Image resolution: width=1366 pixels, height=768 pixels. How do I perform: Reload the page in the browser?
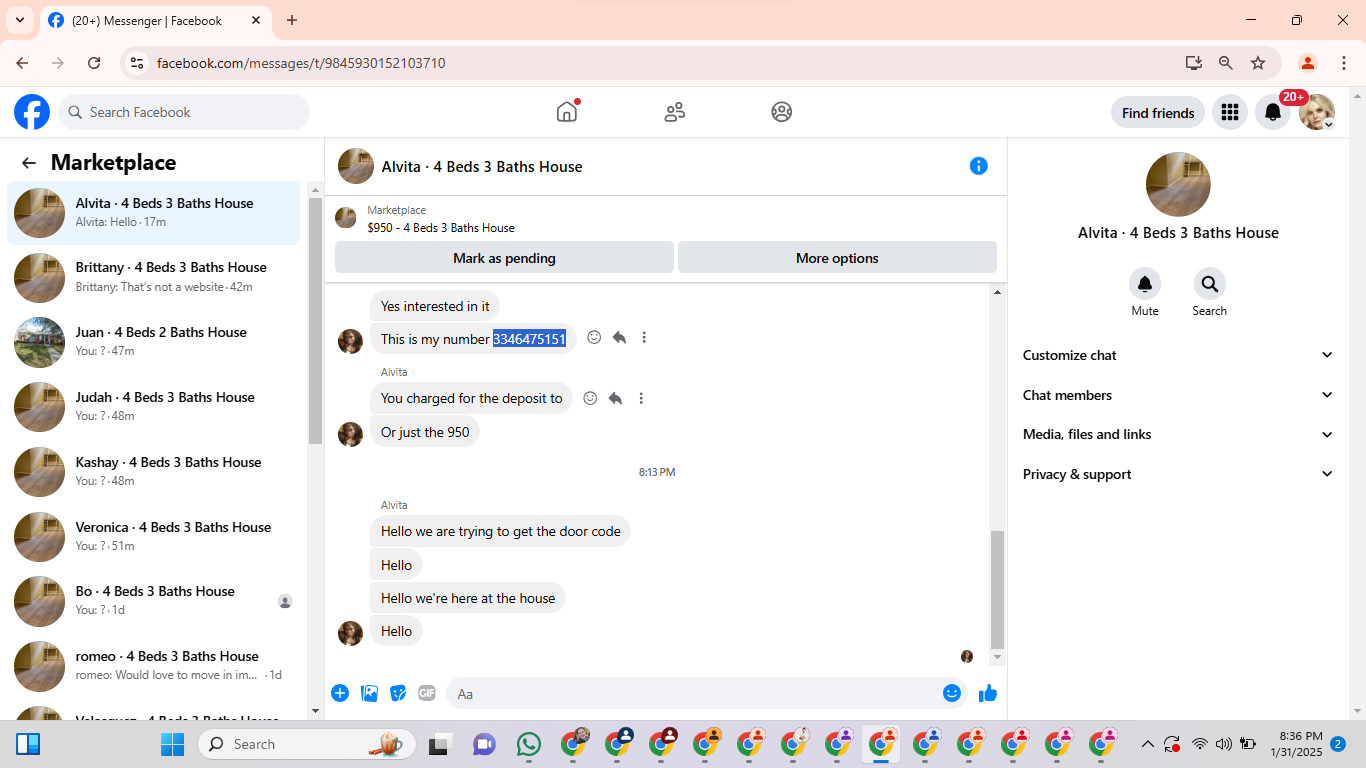[94, 63]
